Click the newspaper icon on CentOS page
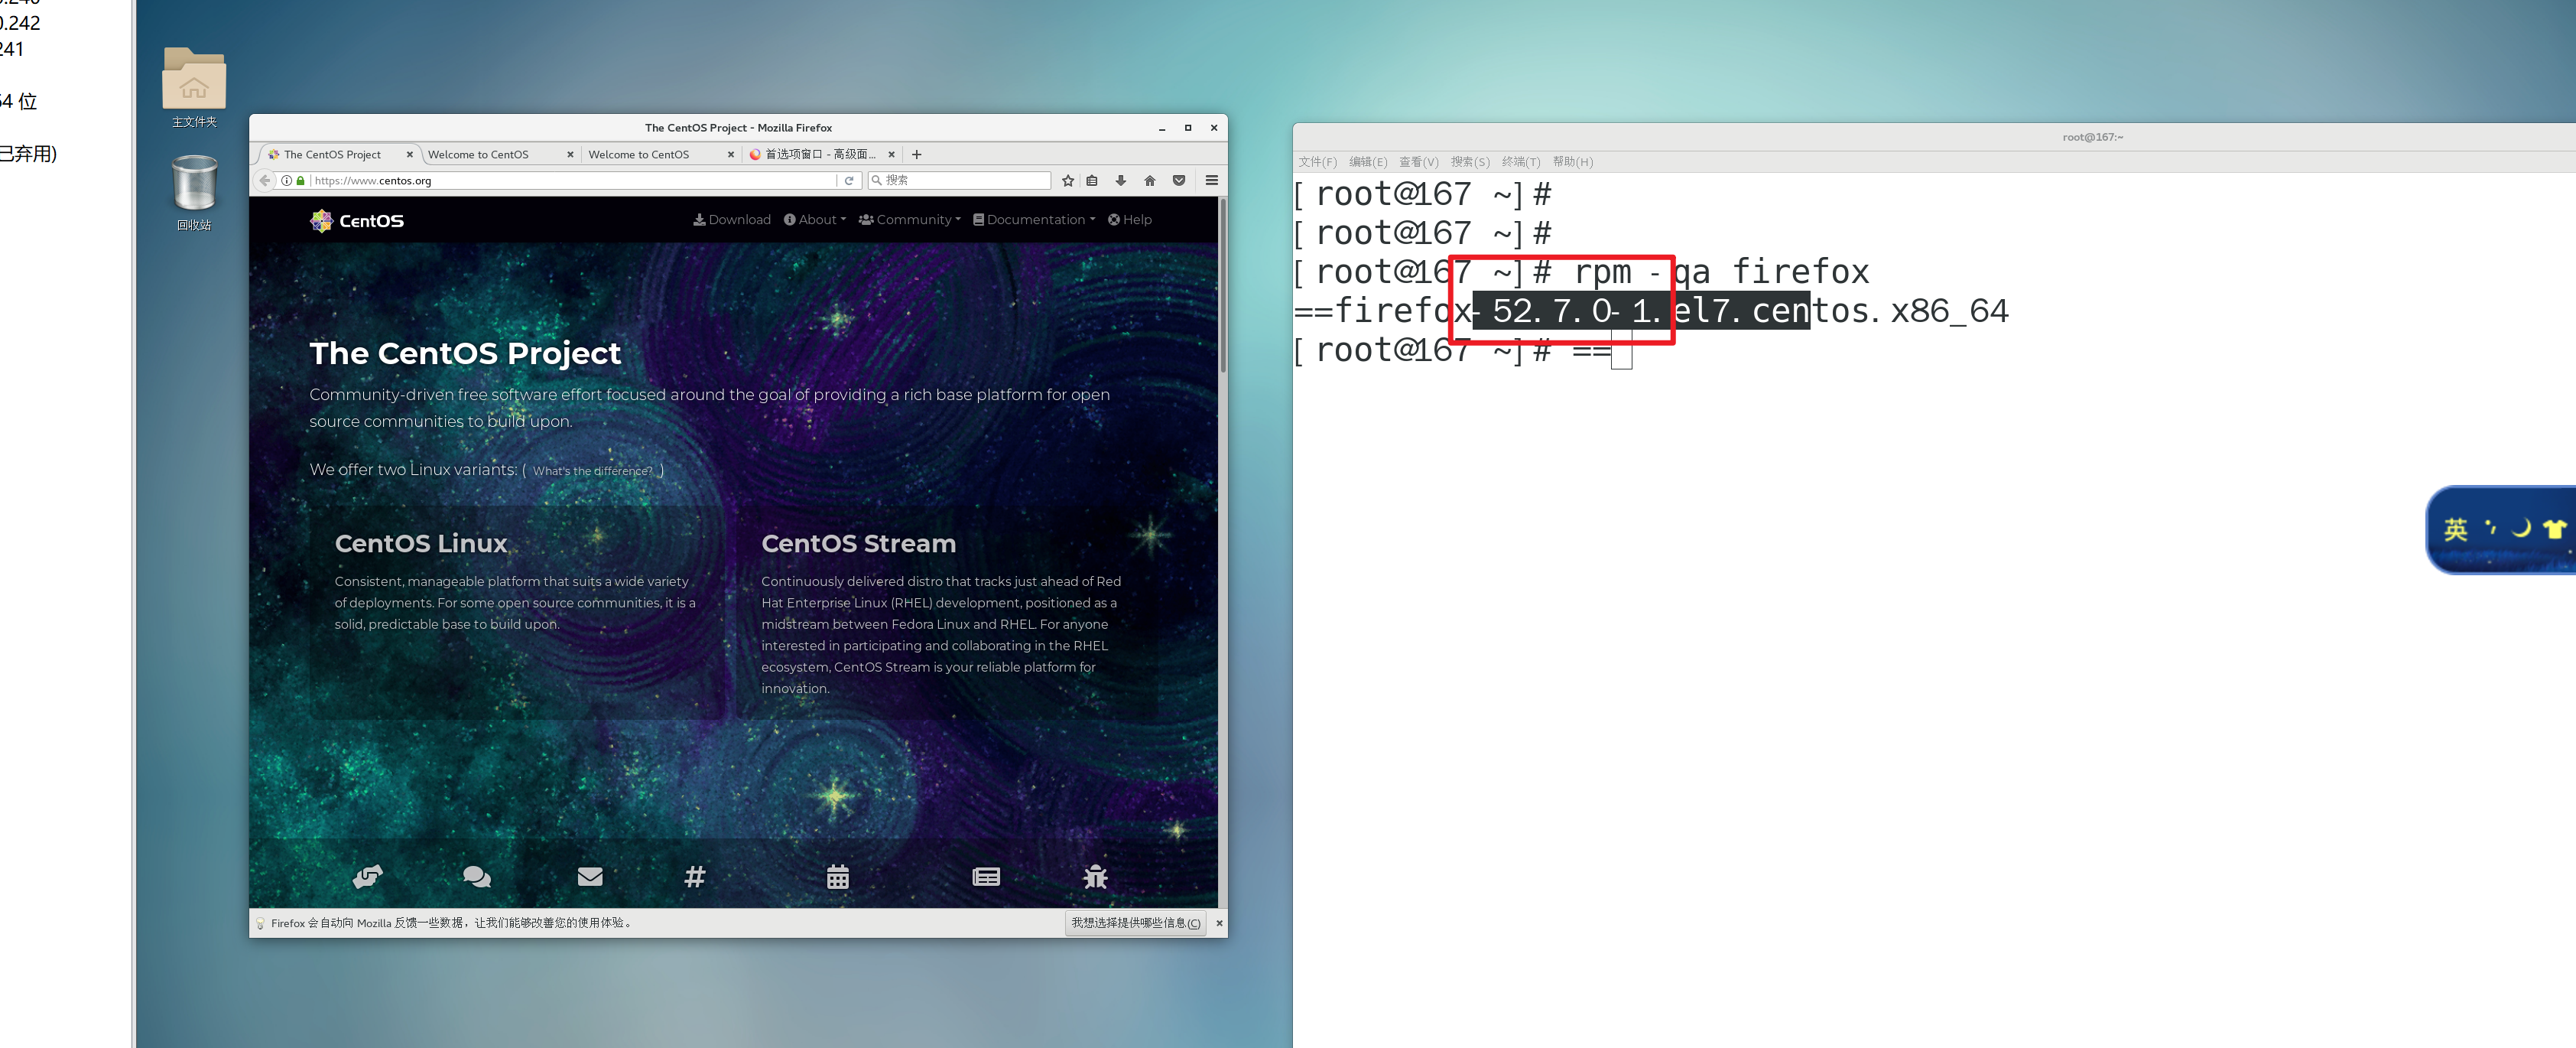 [x=986, y=877]
